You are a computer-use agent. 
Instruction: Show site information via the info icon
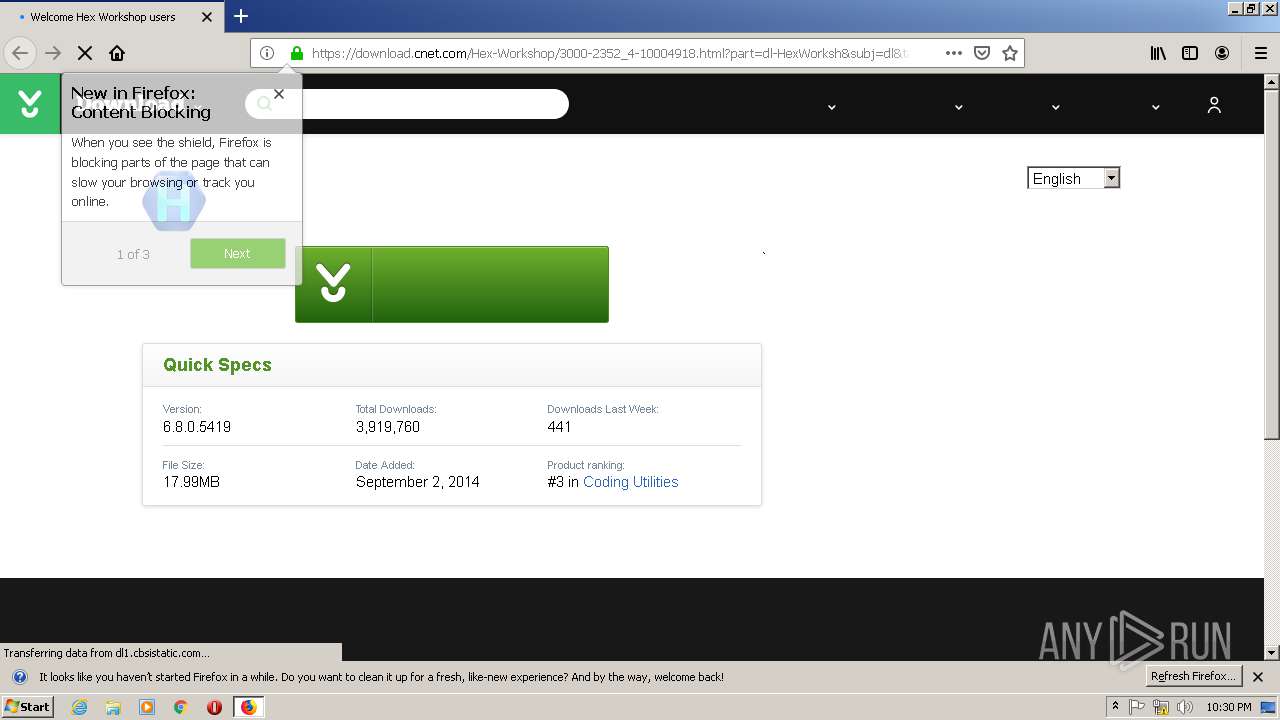coord(267,53)
